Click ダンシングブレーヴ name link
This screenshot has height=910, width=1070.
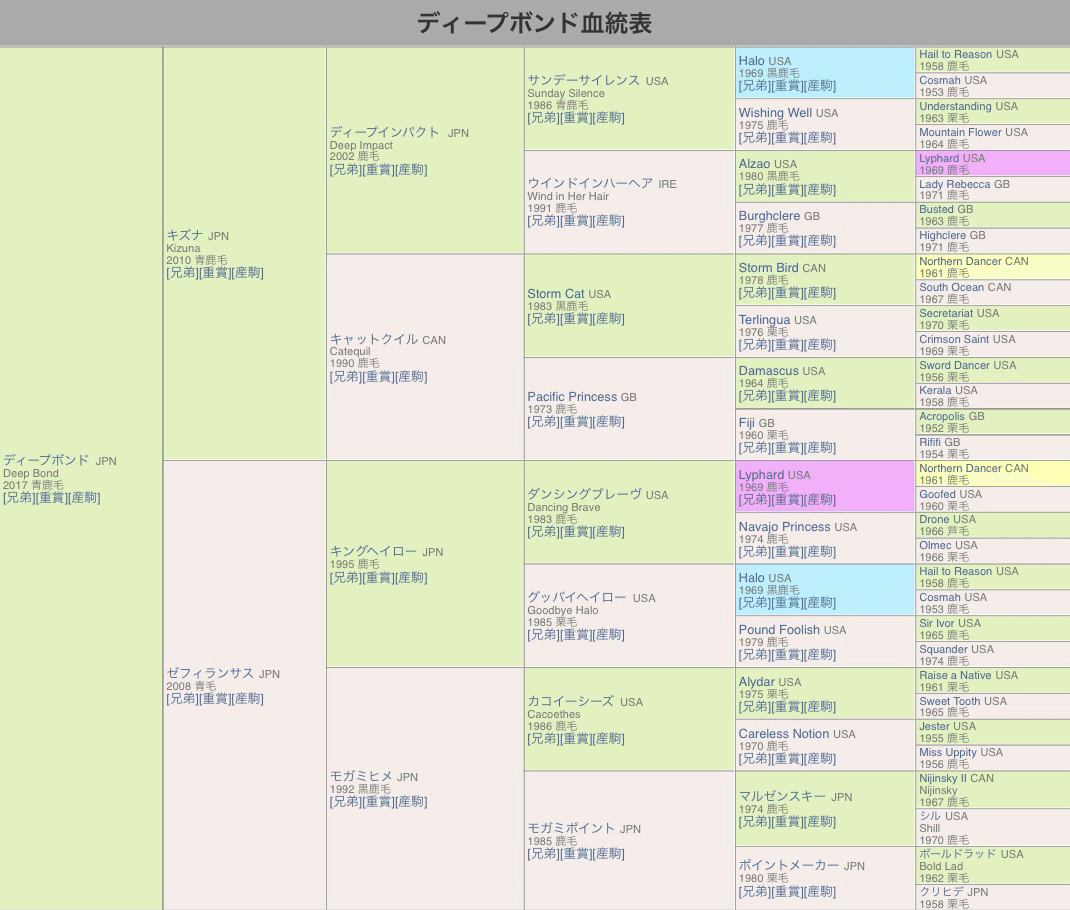coord(584,495)
